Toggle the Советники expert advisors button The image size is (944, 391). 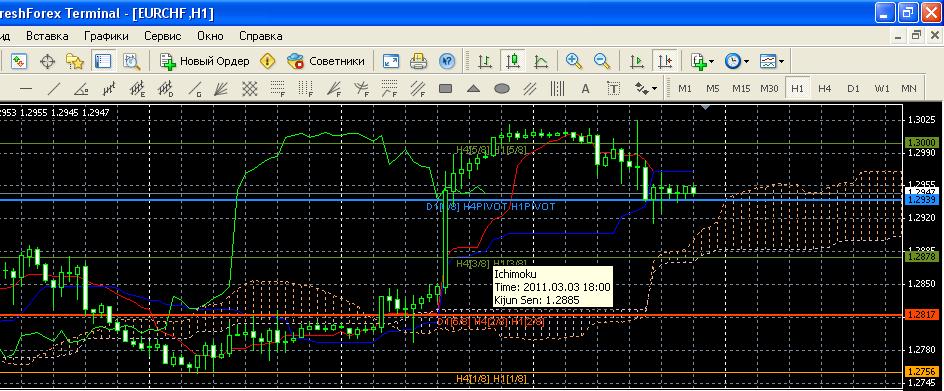click(x=326, y=61)
